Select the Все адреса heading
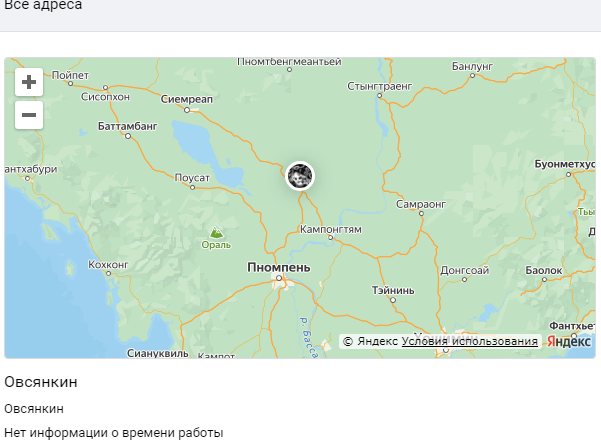 coord(43,5)
